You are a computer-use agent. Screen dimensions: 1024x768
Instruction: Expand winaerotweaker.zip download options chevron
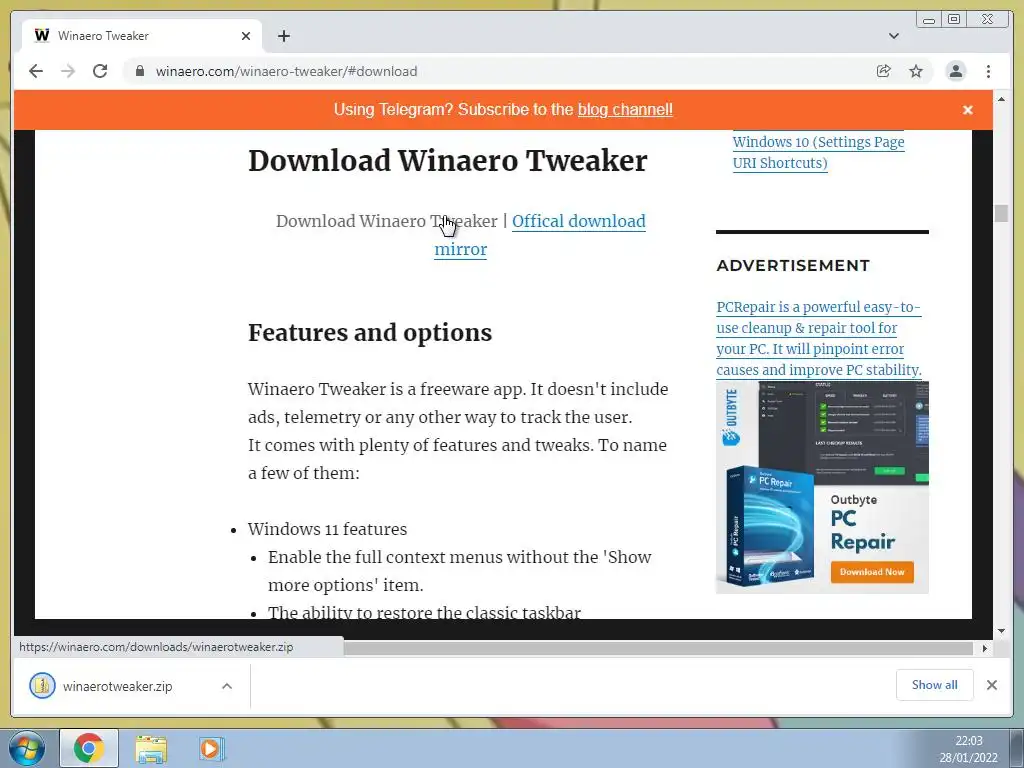point(227,686)
